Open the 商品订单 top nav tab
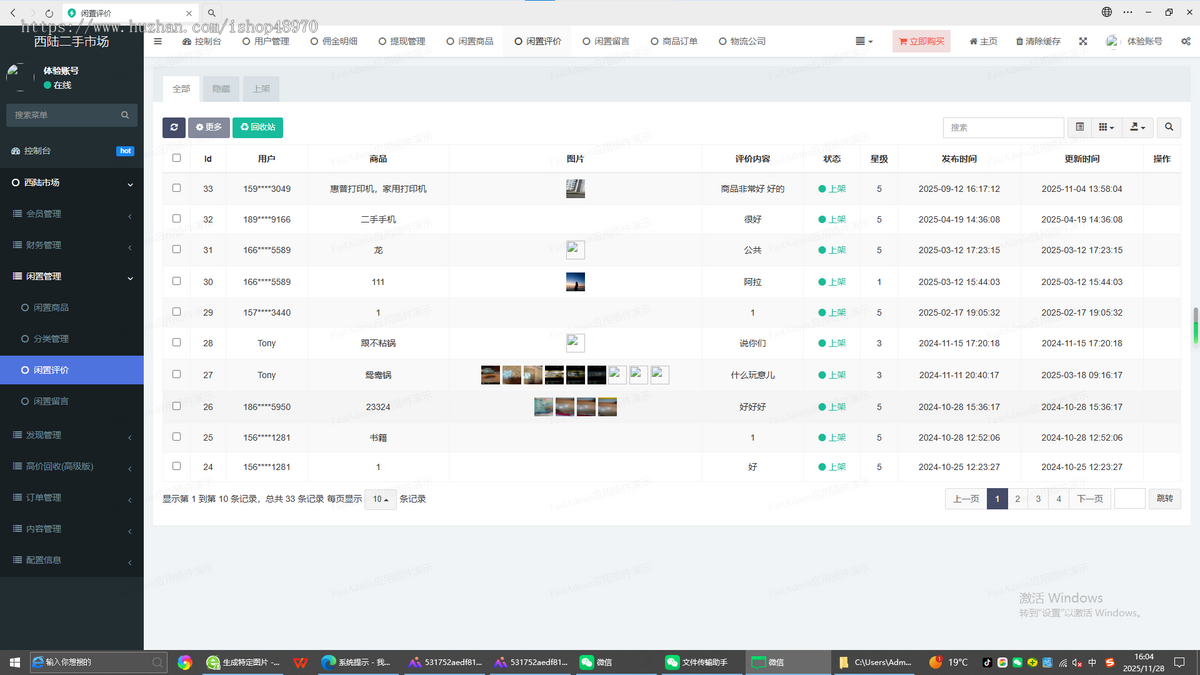The height and width of the screenshot is (675, 1200). (673, 42)
